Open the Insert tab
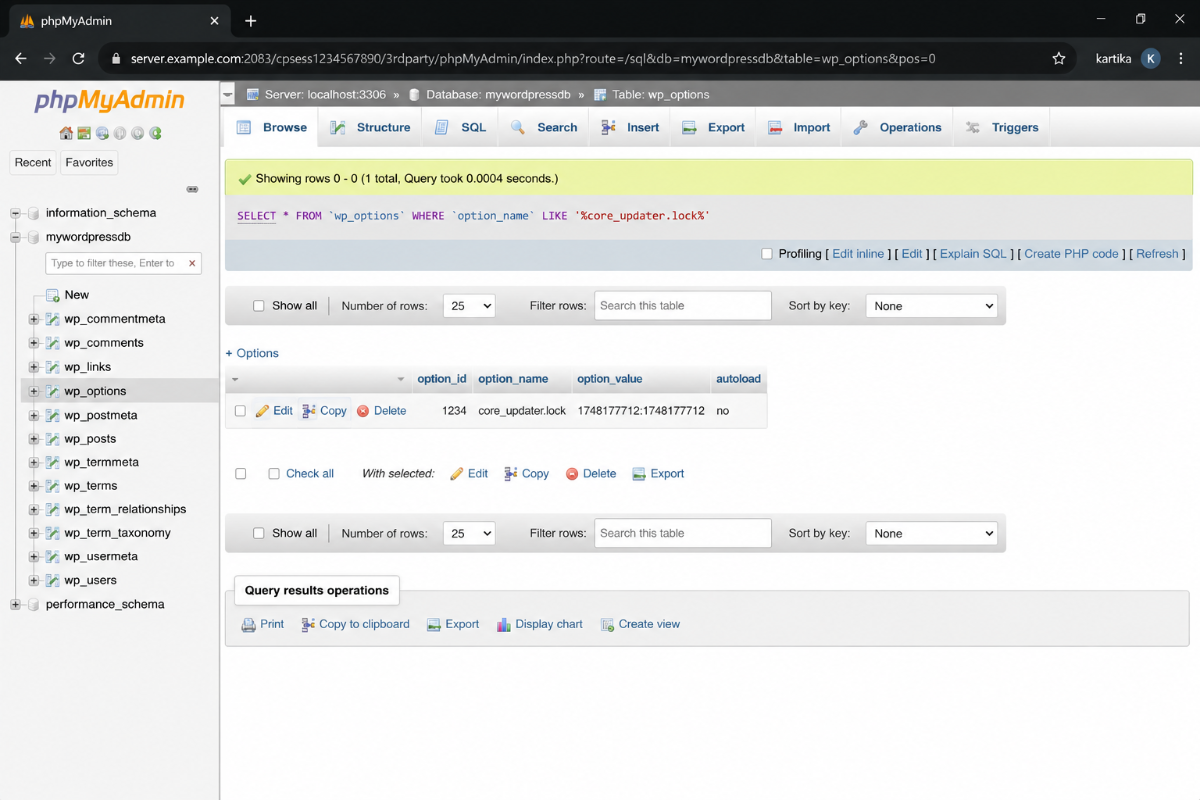The image size is (1200, 800). (630, 128)
